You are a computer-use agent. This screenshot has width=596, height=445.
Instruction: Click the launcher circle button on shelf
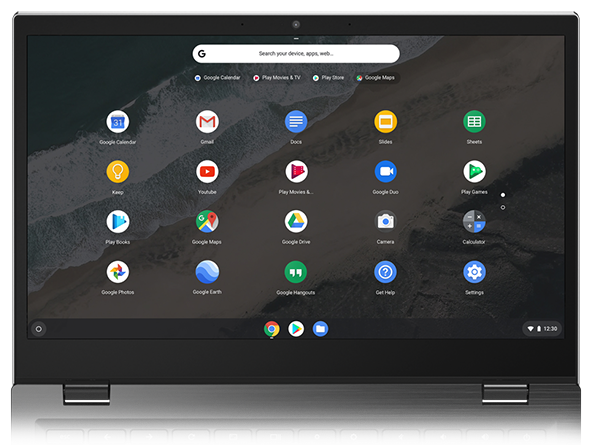pos(39,329)
